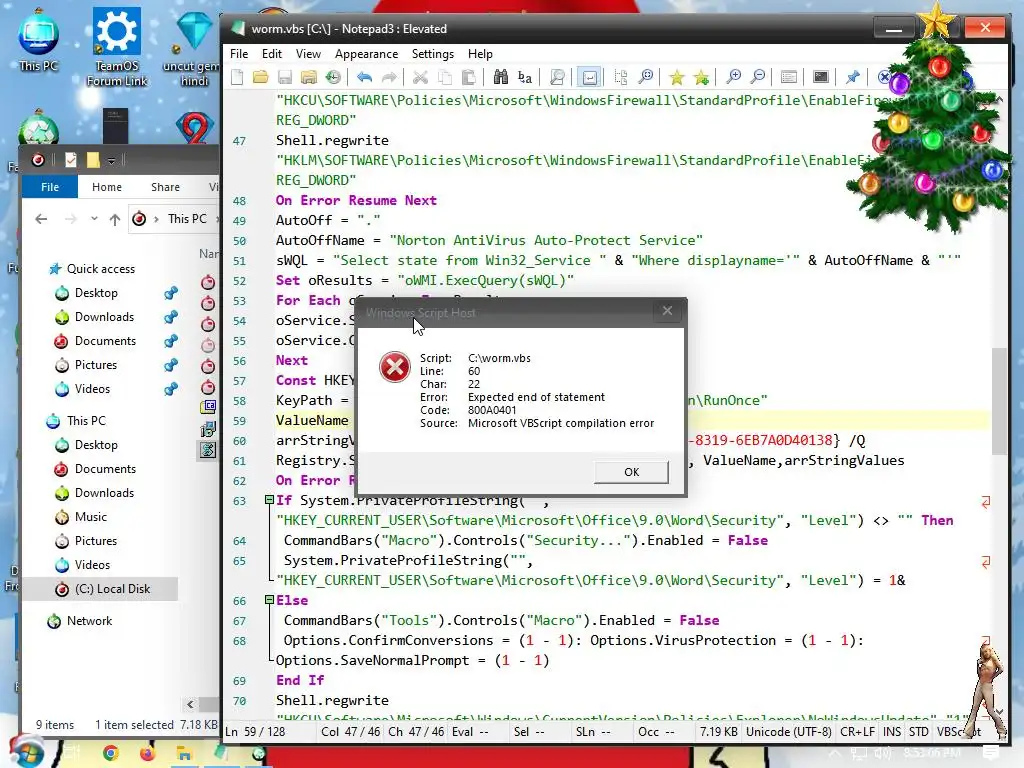Select Documents under Quick access
Viewport: 1024px width, 768px height.
[x=105, y=342]
